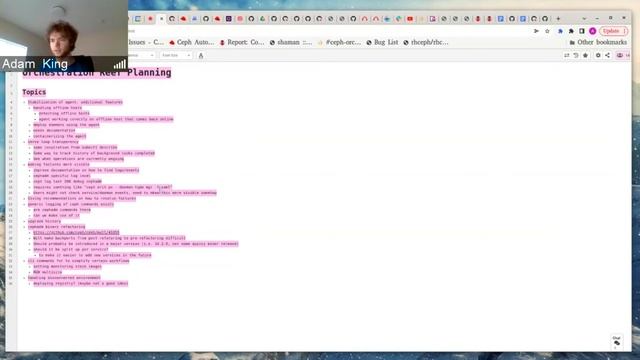Open the '#ceph-orc...' bookmark
The image size is (640, 360).
tap(340, 42)
